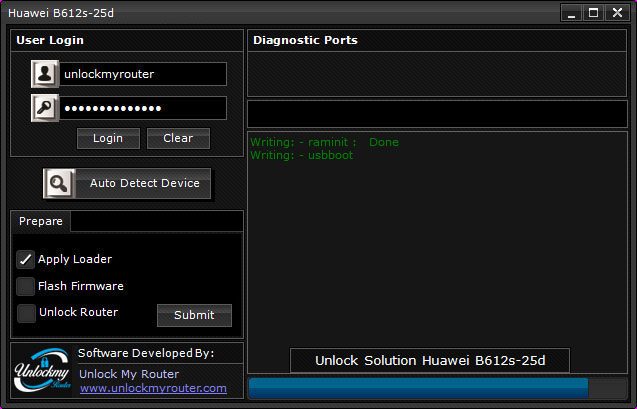Viewport: 637px width, 409px height.
Task: Click the 'Huawei B612s-25d' window title
Action: (x=61, y=13)
